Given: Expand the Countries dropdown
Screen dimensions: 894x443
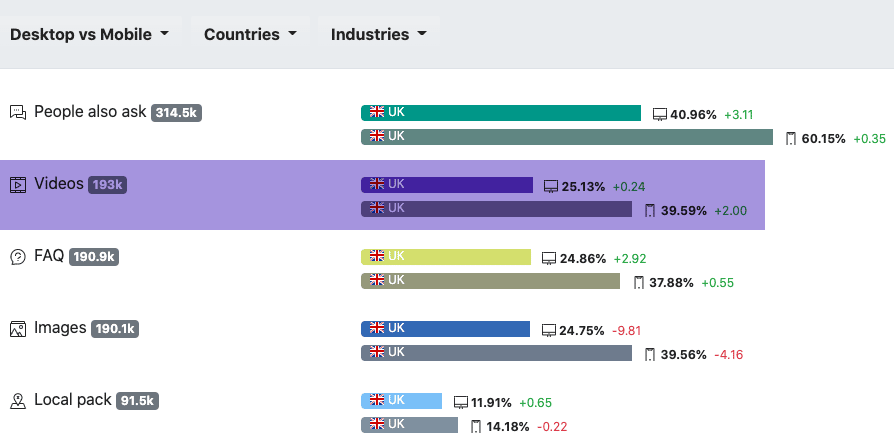Looking at the screenshot, I should click(x=250, y=34).
